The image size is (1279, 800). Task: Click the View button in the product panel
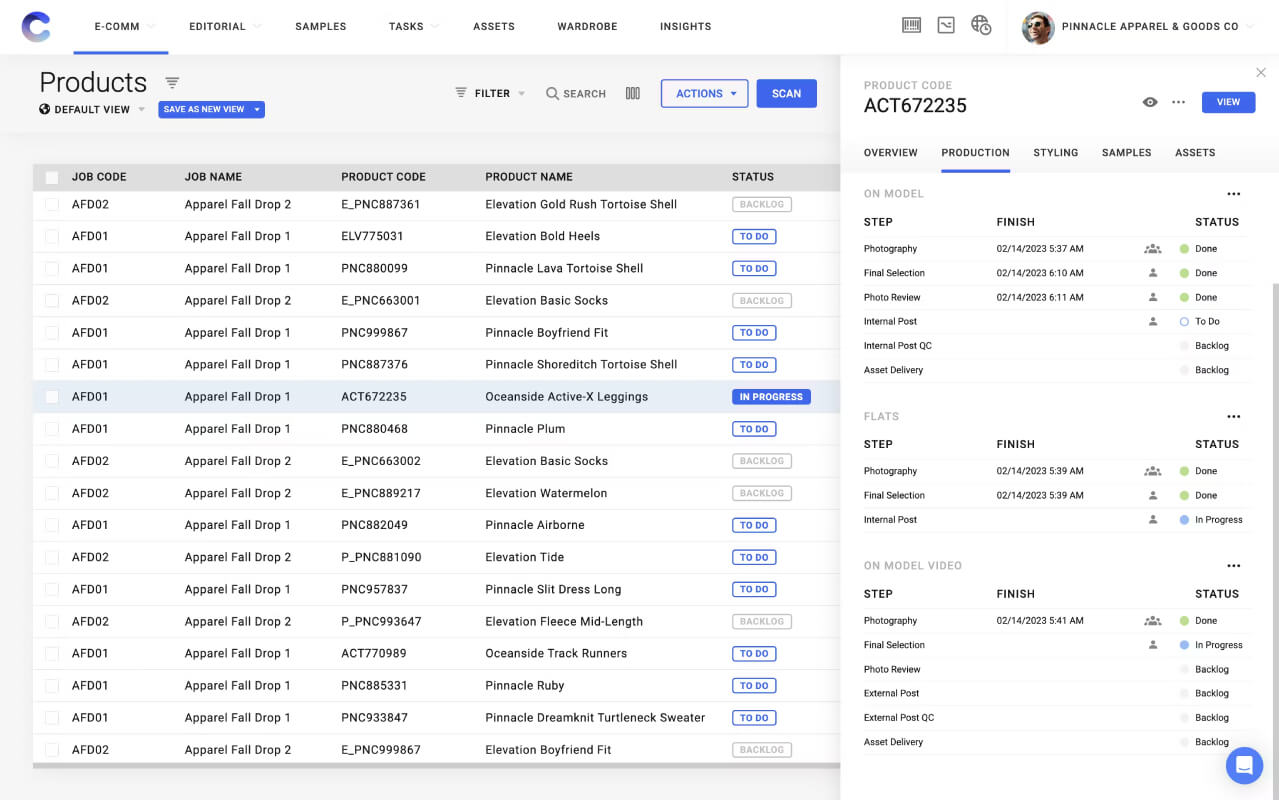pyautogui.click(x=1228, y=102)
